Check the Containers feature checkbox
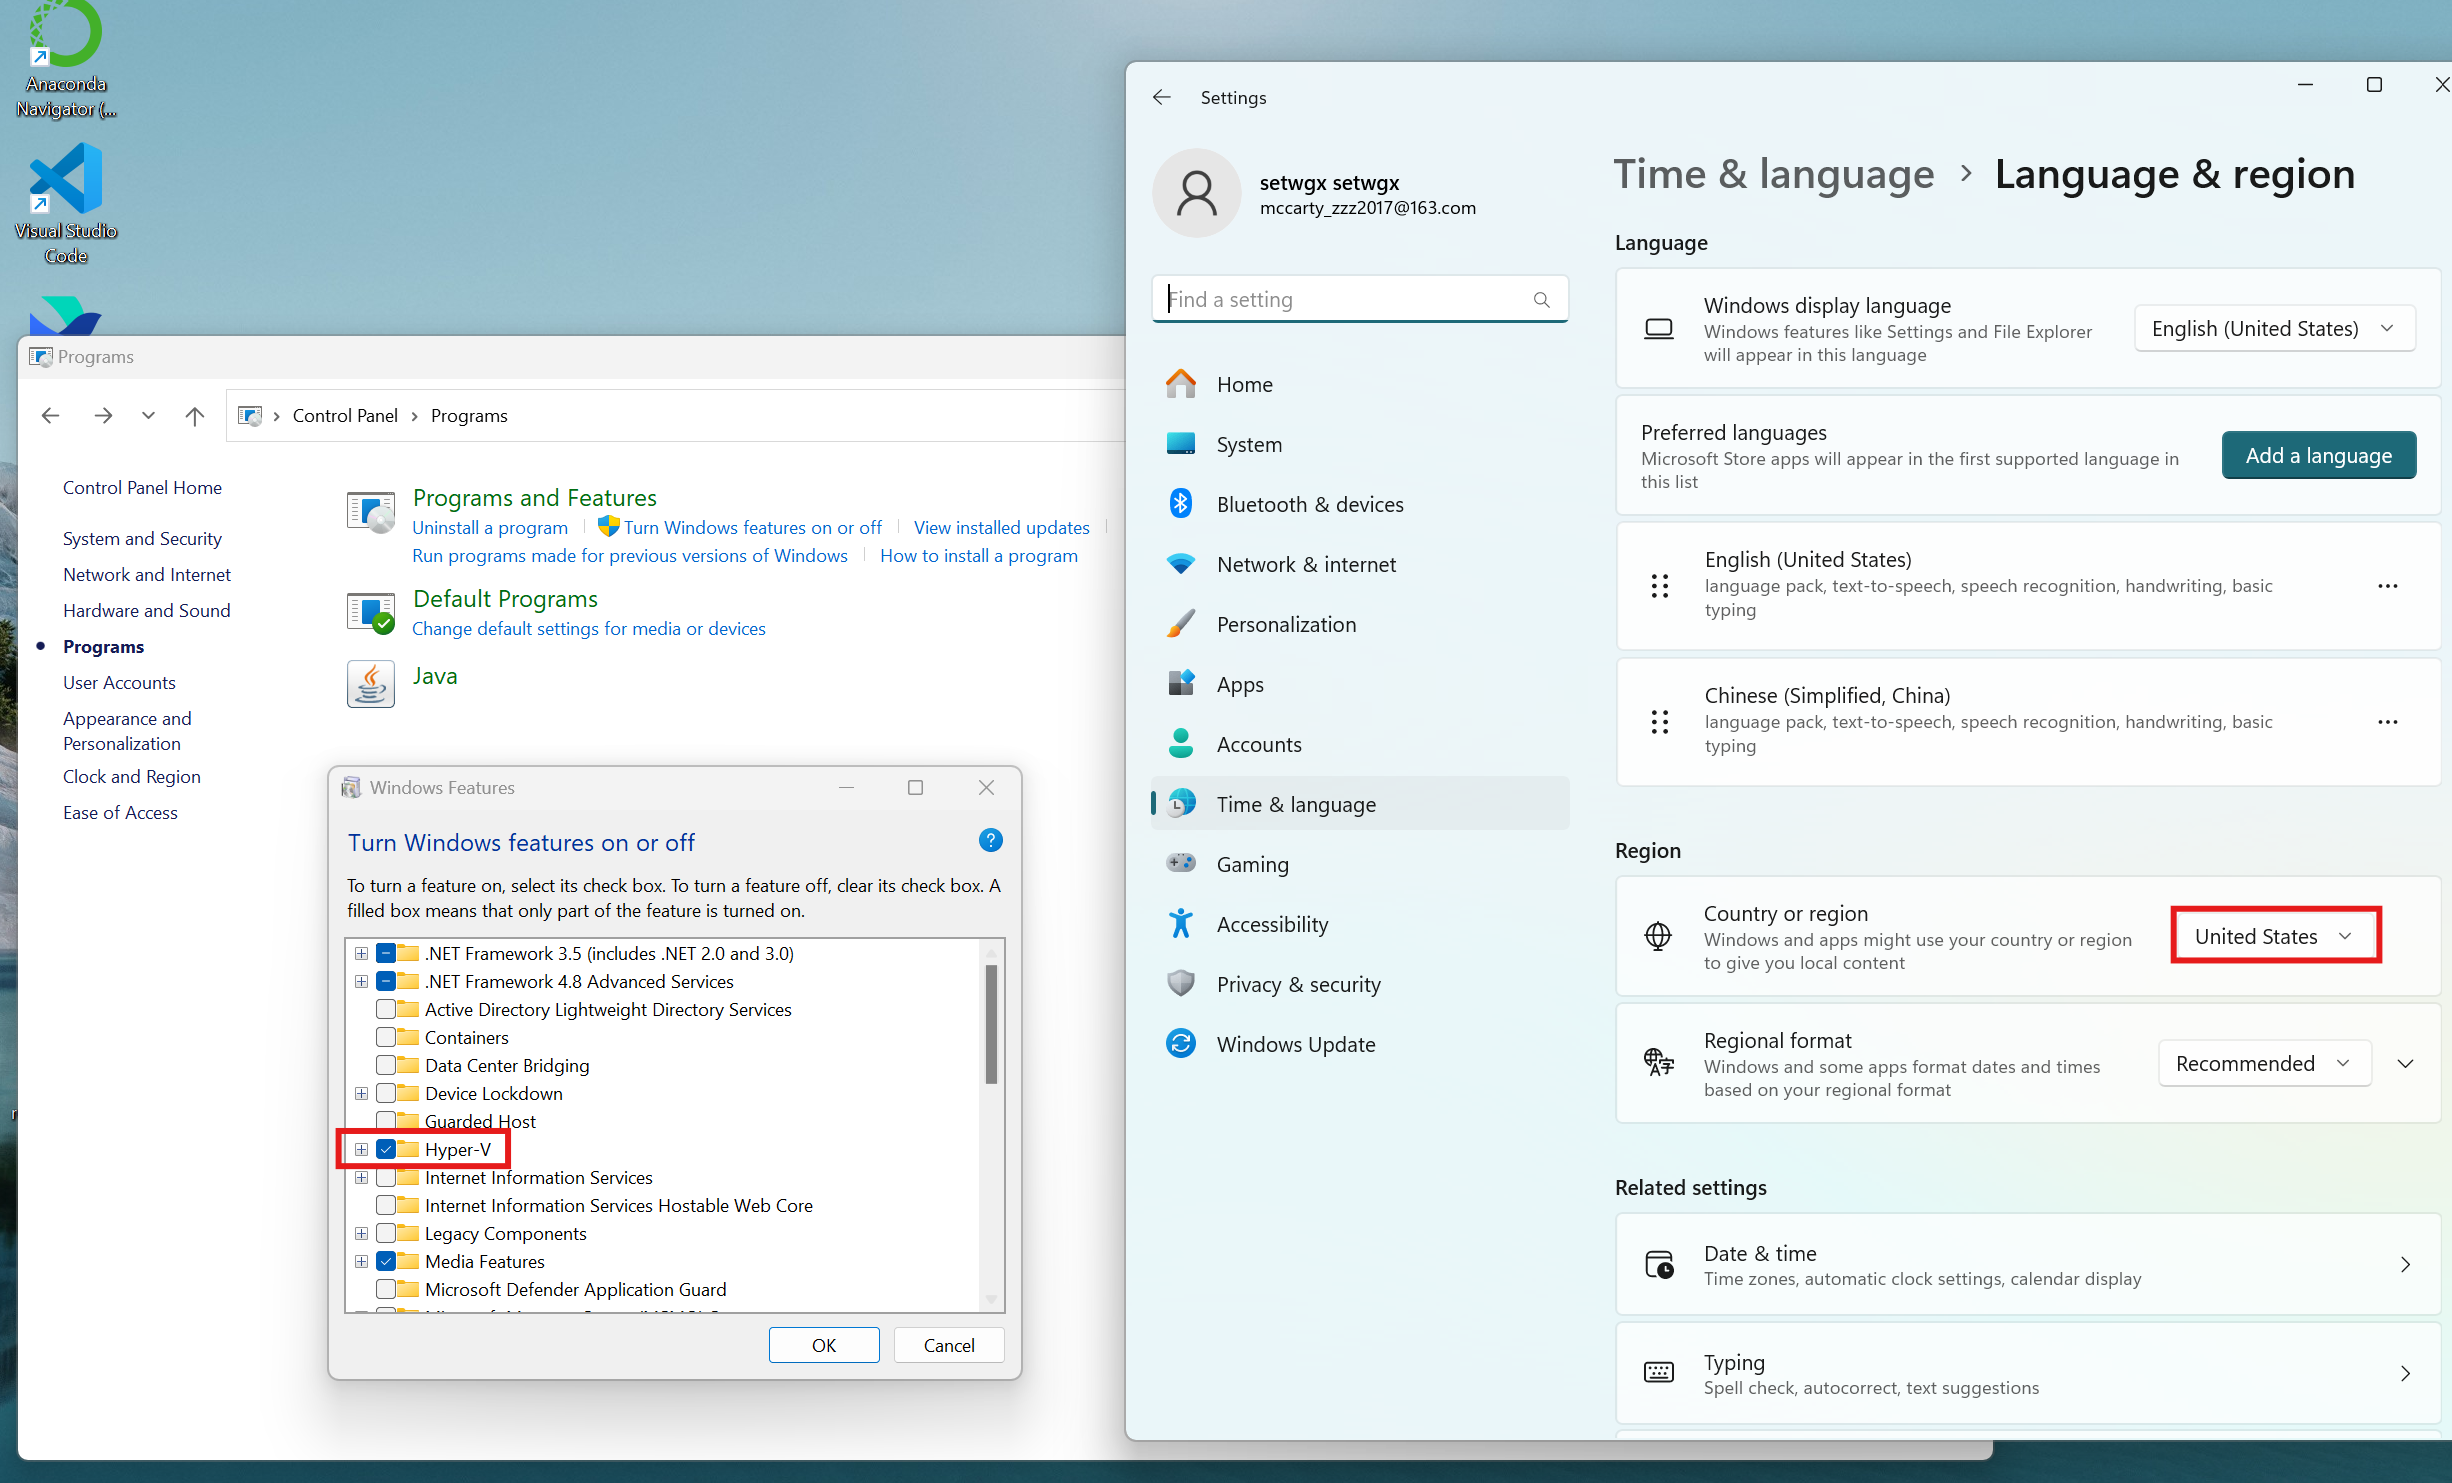Viewport: 2452px width, 1483px height. [x=386, y=1038]
